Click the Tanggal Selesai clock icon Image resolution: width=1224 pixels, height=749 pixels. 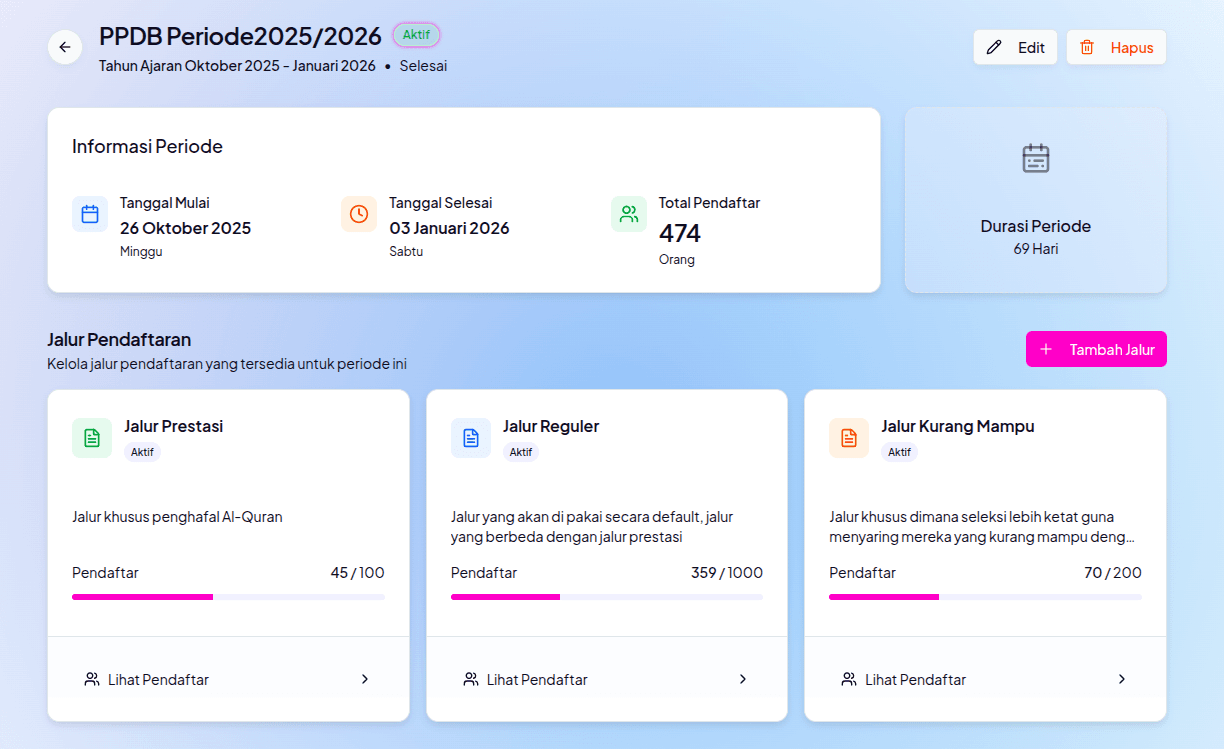click(x=359, y=214)
